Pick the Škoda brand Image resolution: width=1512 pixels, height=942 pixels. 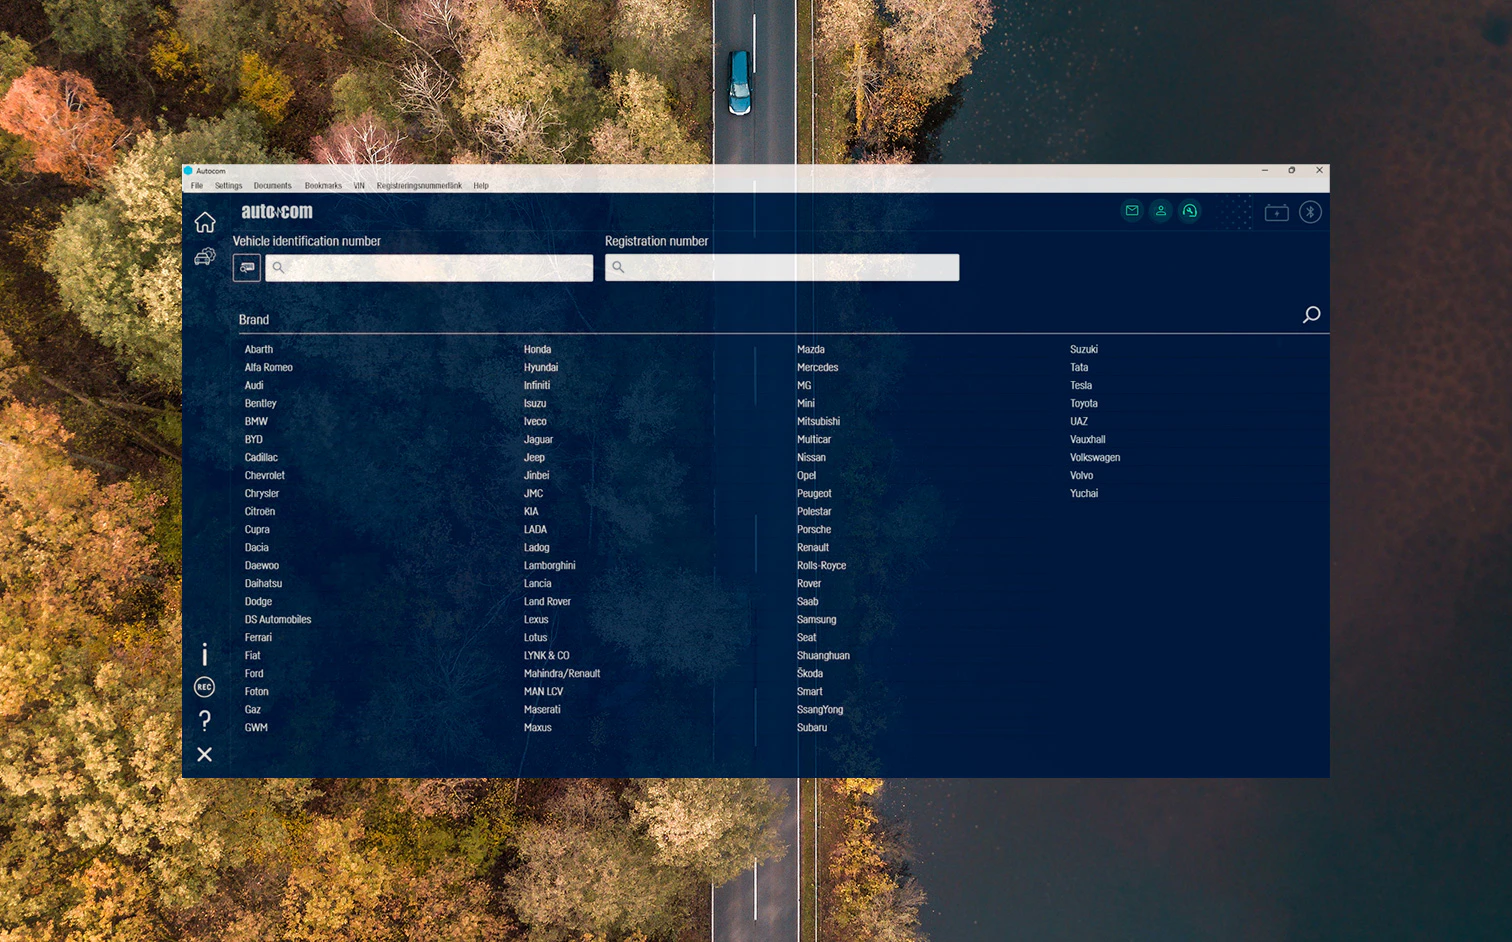[810, 674]
